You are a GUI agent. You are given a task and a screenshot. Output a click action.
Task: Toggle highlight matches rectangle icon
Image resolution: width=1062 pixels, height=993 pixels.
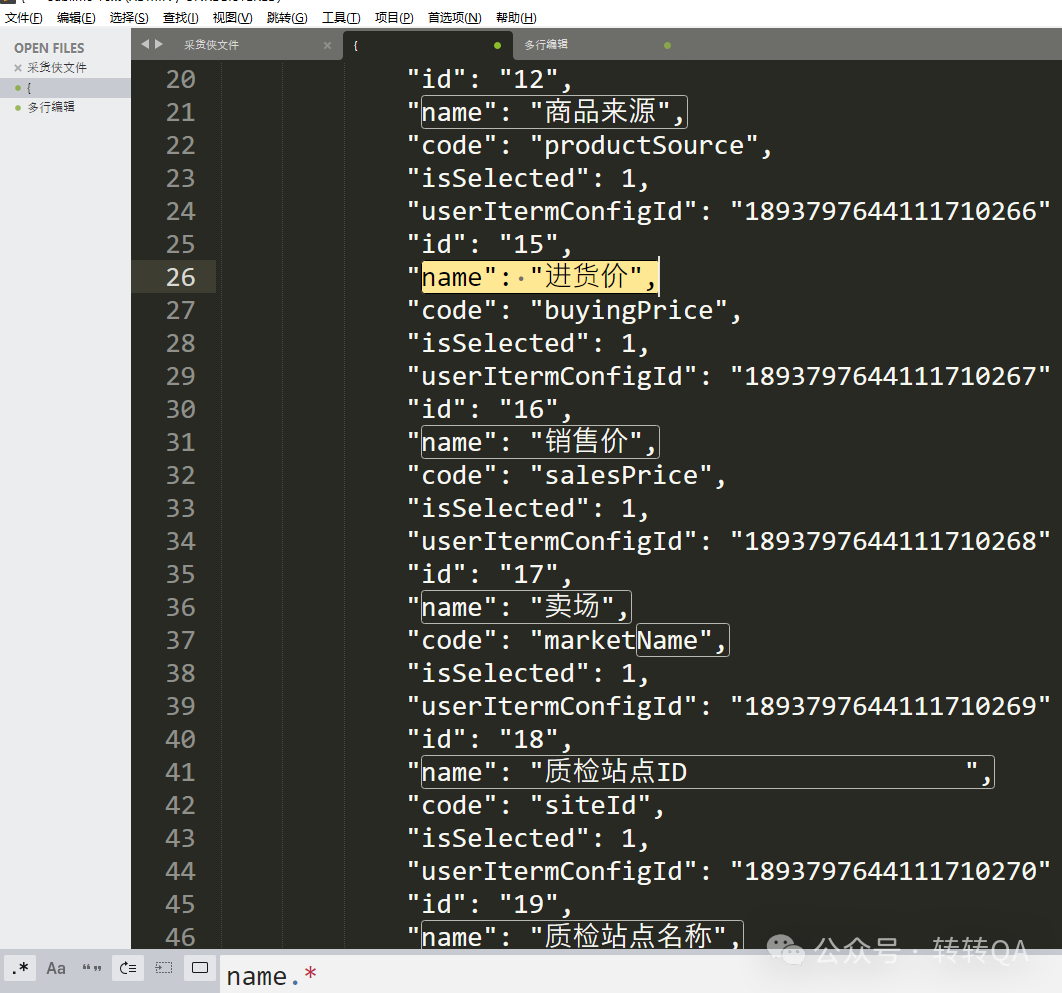pos(200,968)
